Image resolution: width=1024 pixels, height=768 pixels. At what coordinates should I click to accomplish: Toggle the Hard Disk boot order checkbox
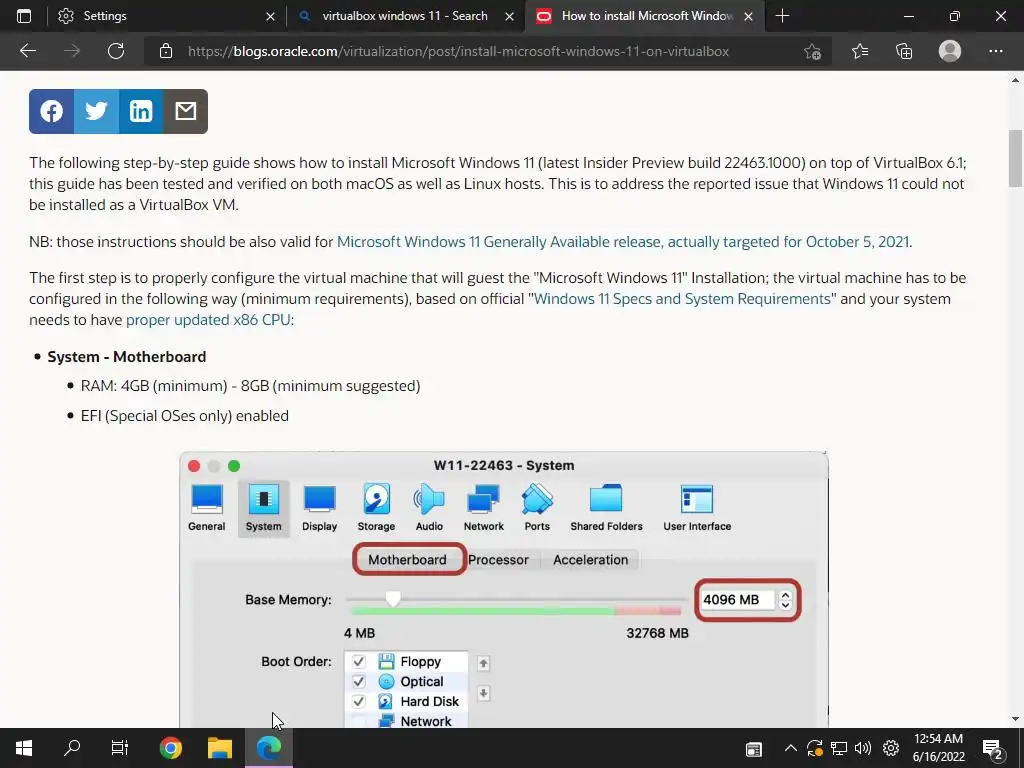359,701
